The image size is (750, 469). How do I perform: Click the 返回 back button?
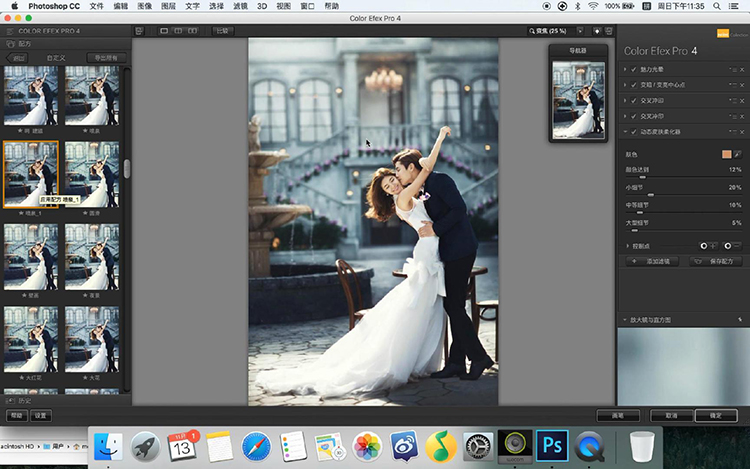coord(17,58)
